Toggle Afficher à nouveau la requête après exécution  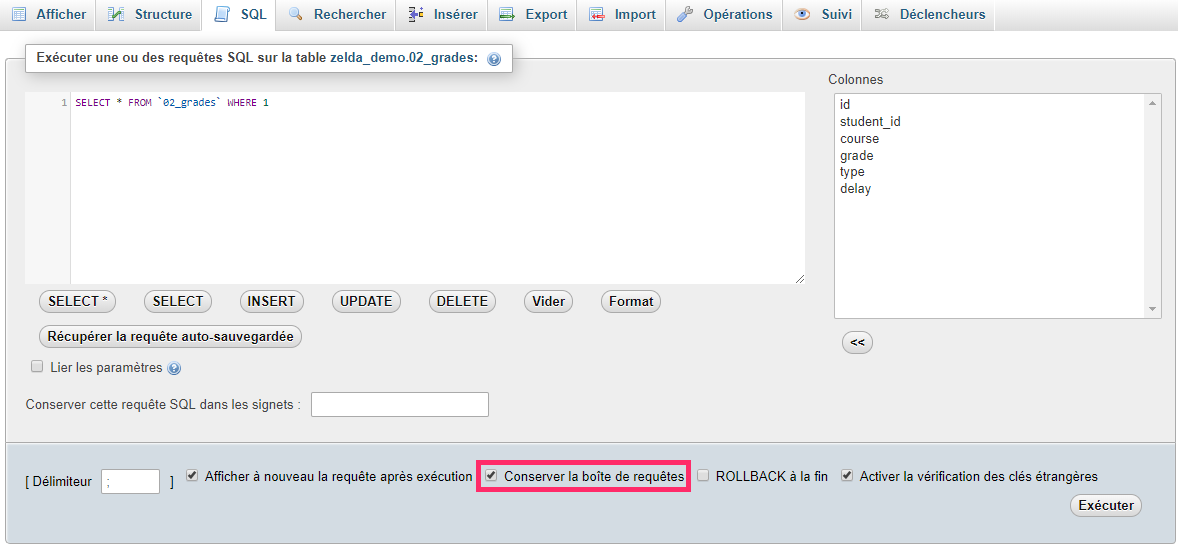tap(192, 476)
